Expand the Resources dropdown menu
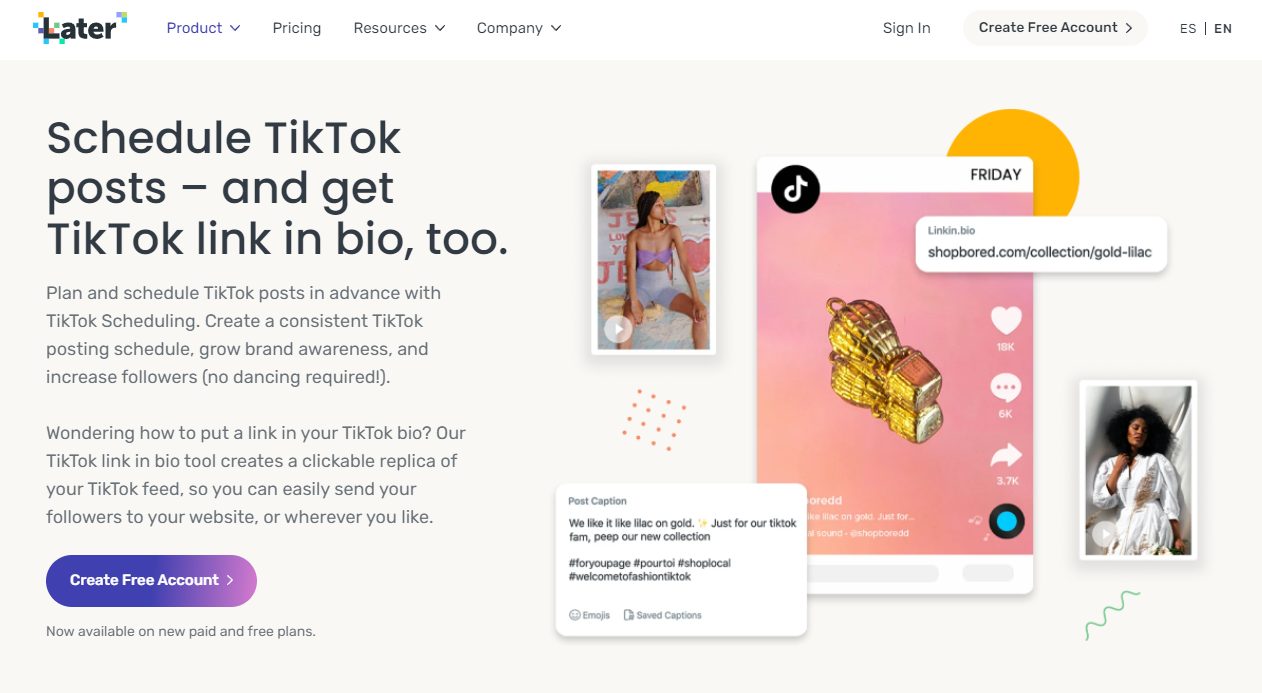The width and height of the screenshot is (1262, 693). tap(399, 28)
